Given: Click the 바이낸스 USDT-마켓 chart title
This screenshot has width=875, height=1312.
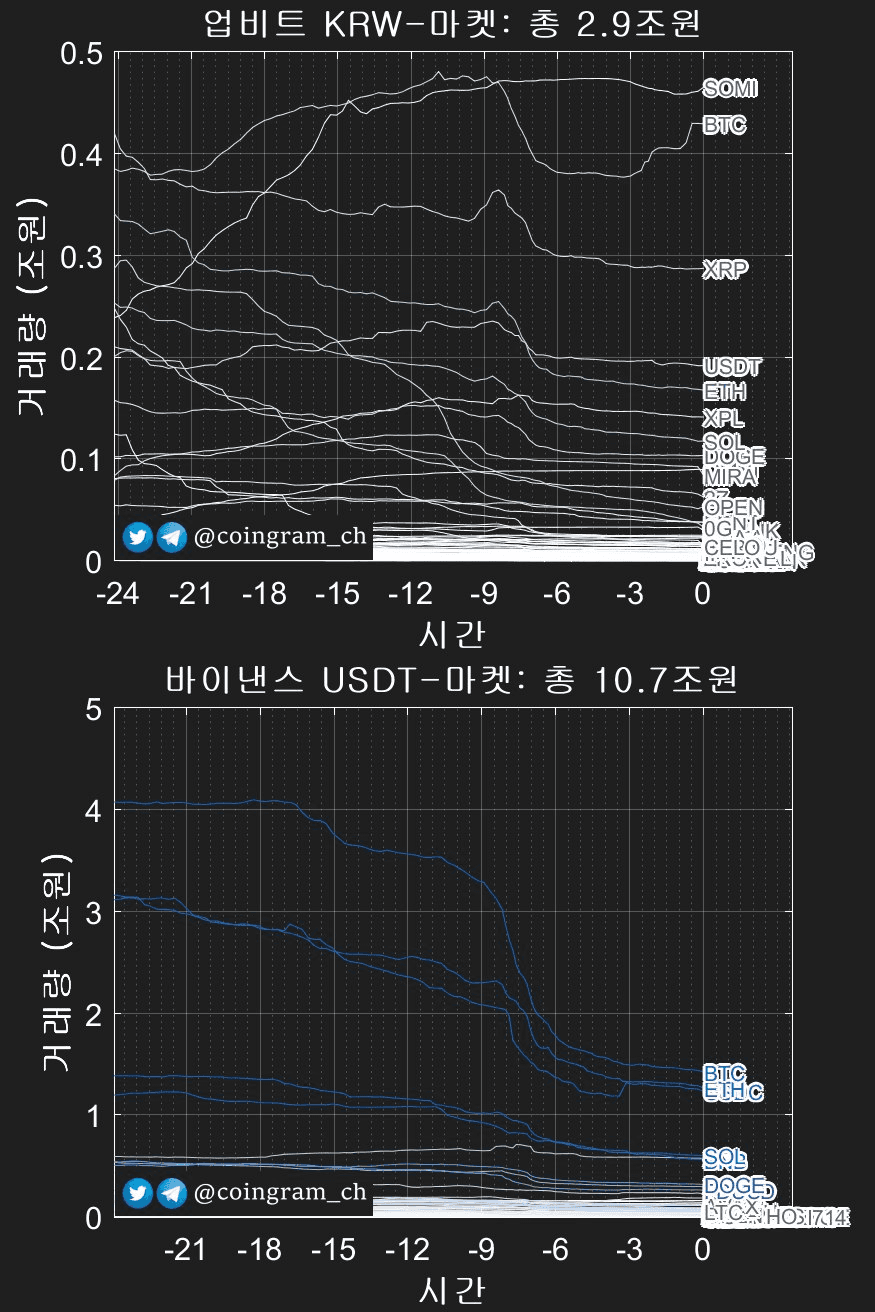Looking at the screenshot, I should 451,681.
